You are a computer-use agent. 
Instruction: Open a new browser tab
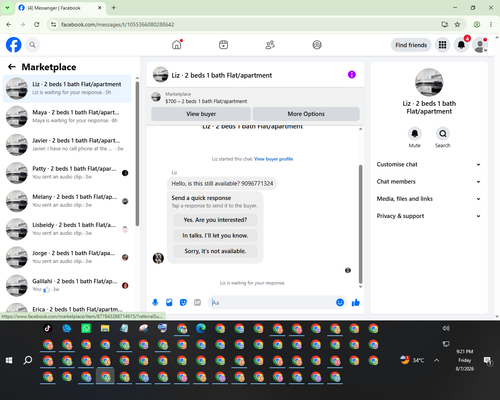pyautogui.click(x=114, y=8)
